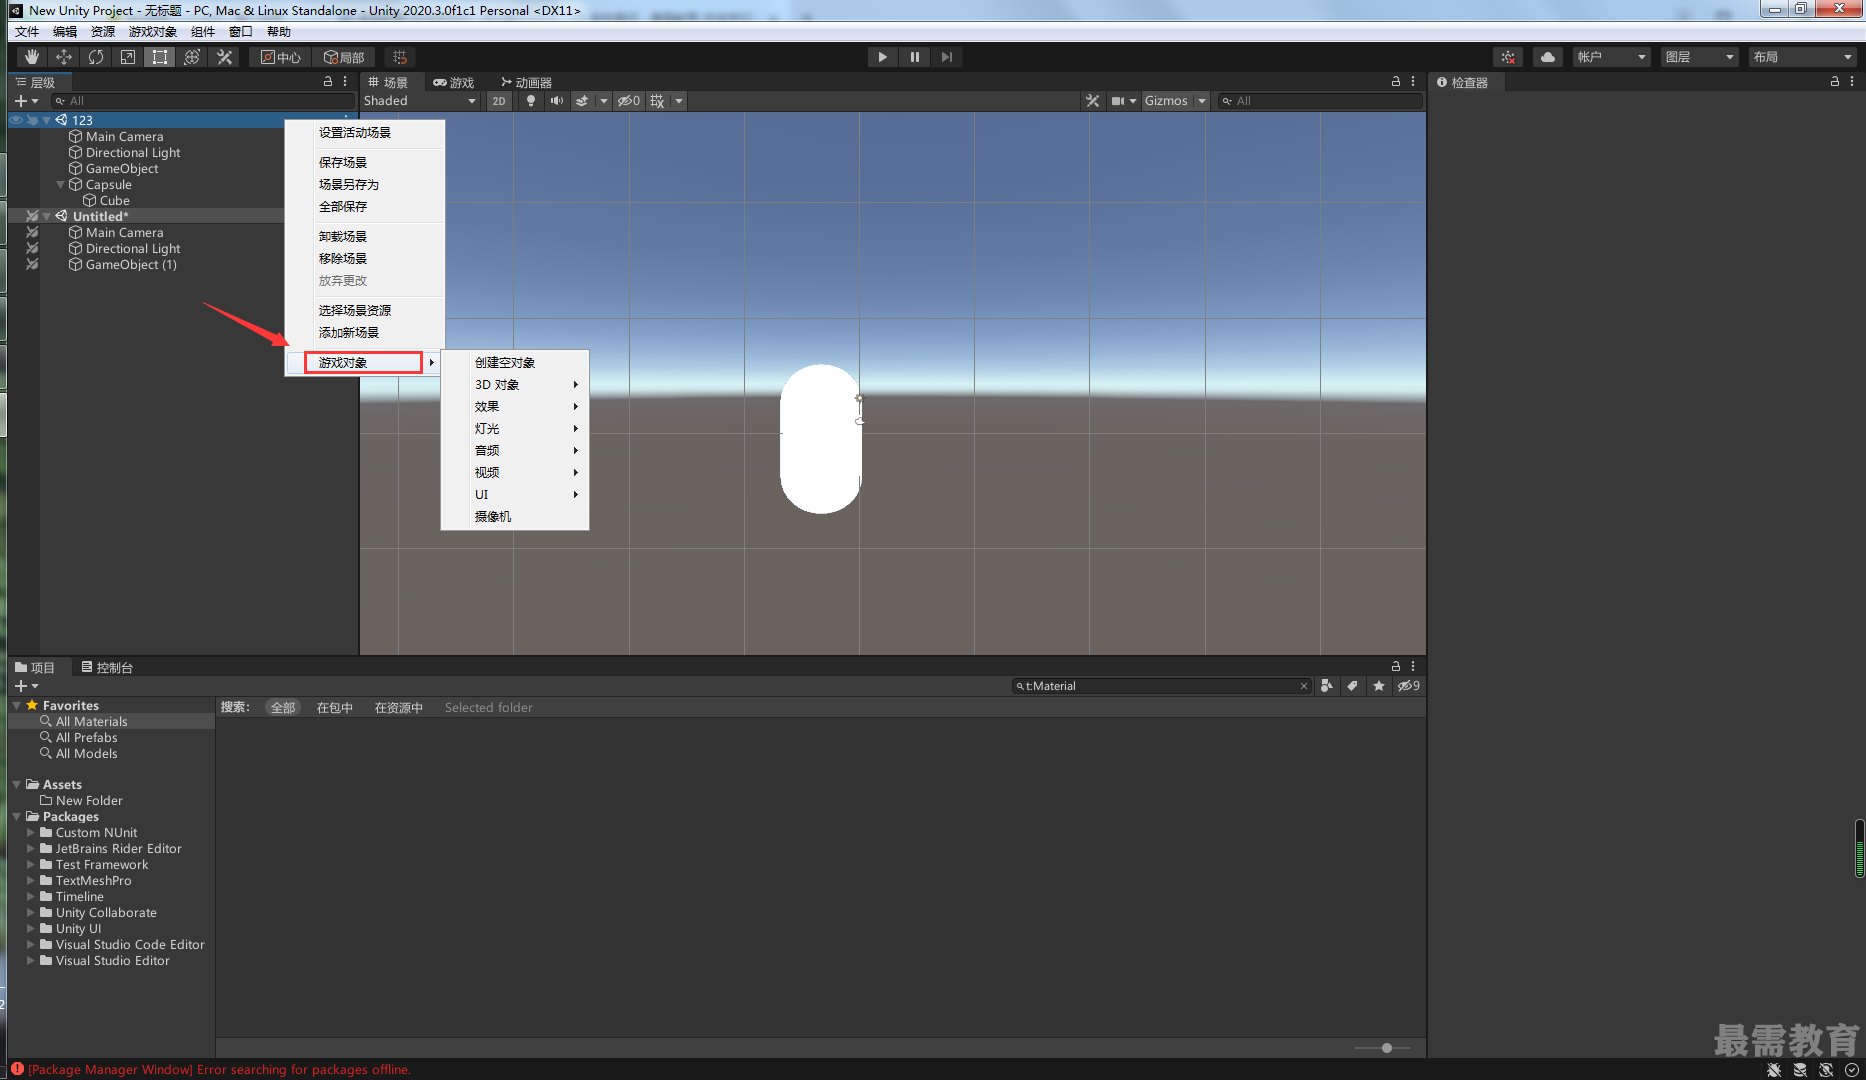
Task: Open 编辑 menu
Action: click(x=65, y=32)
